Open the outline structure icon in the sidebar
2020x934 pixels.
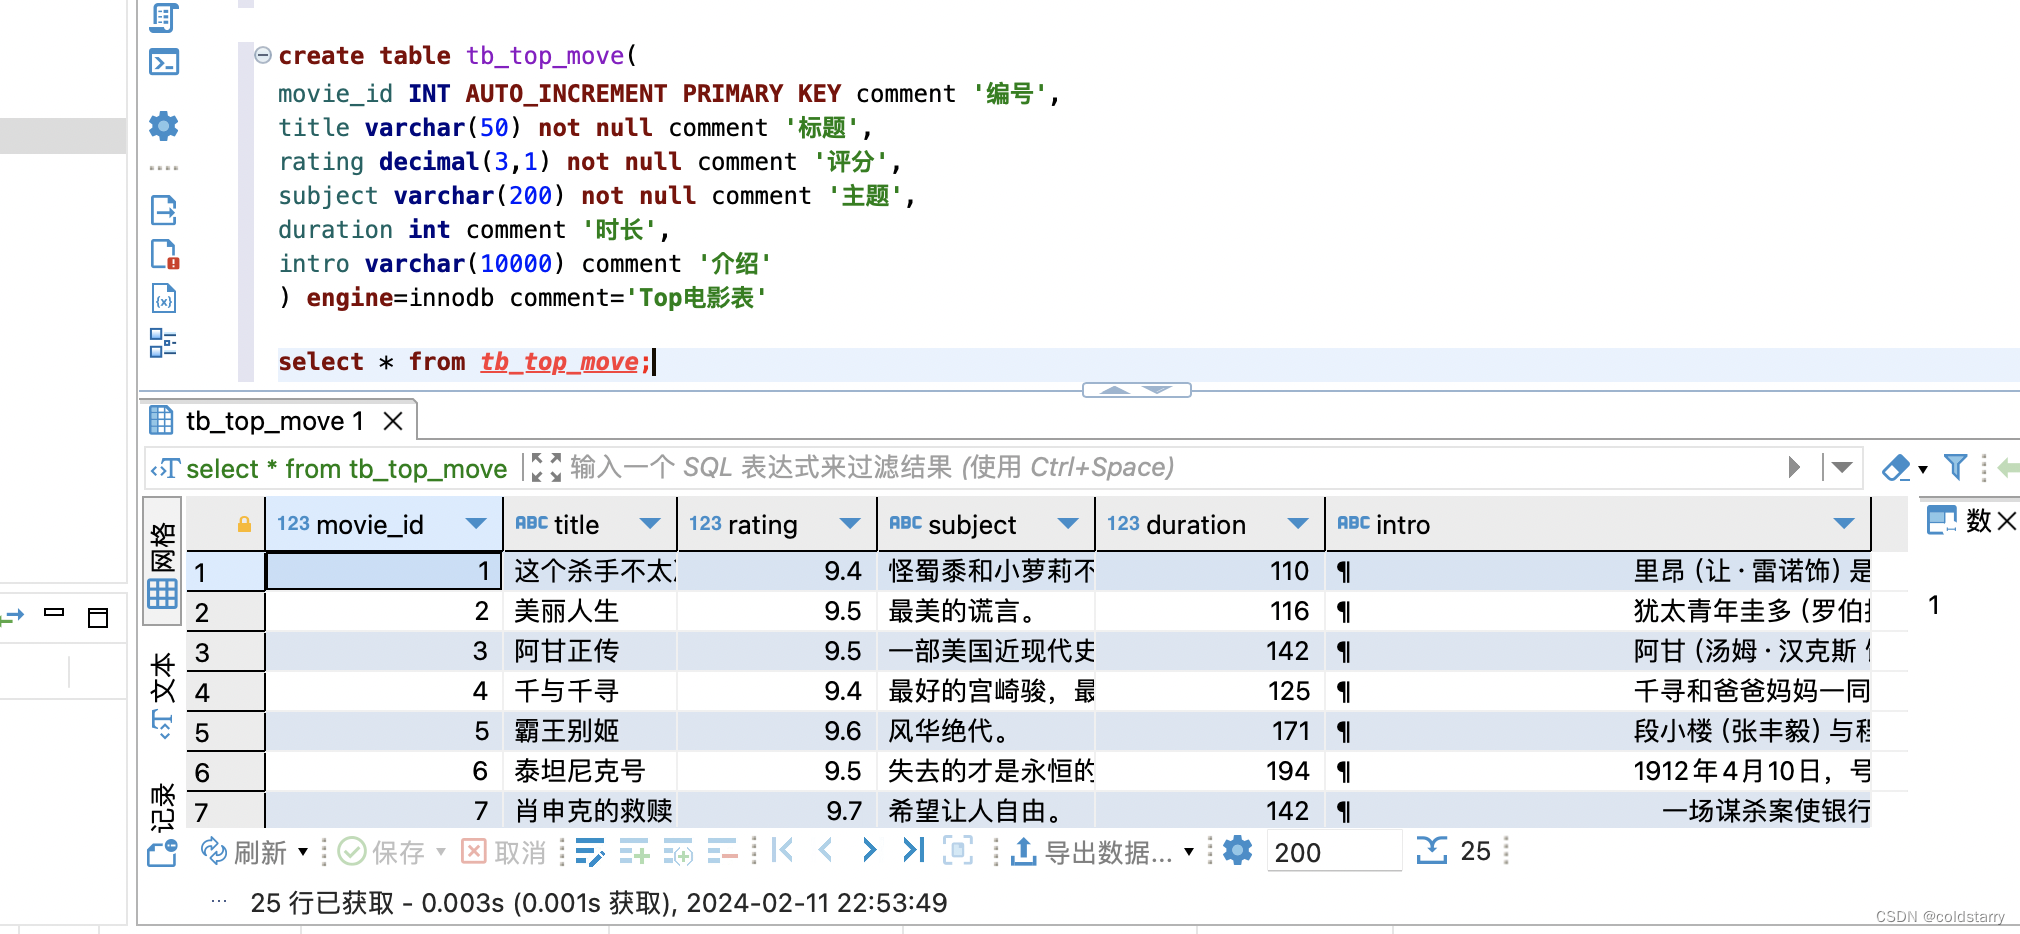164,343
